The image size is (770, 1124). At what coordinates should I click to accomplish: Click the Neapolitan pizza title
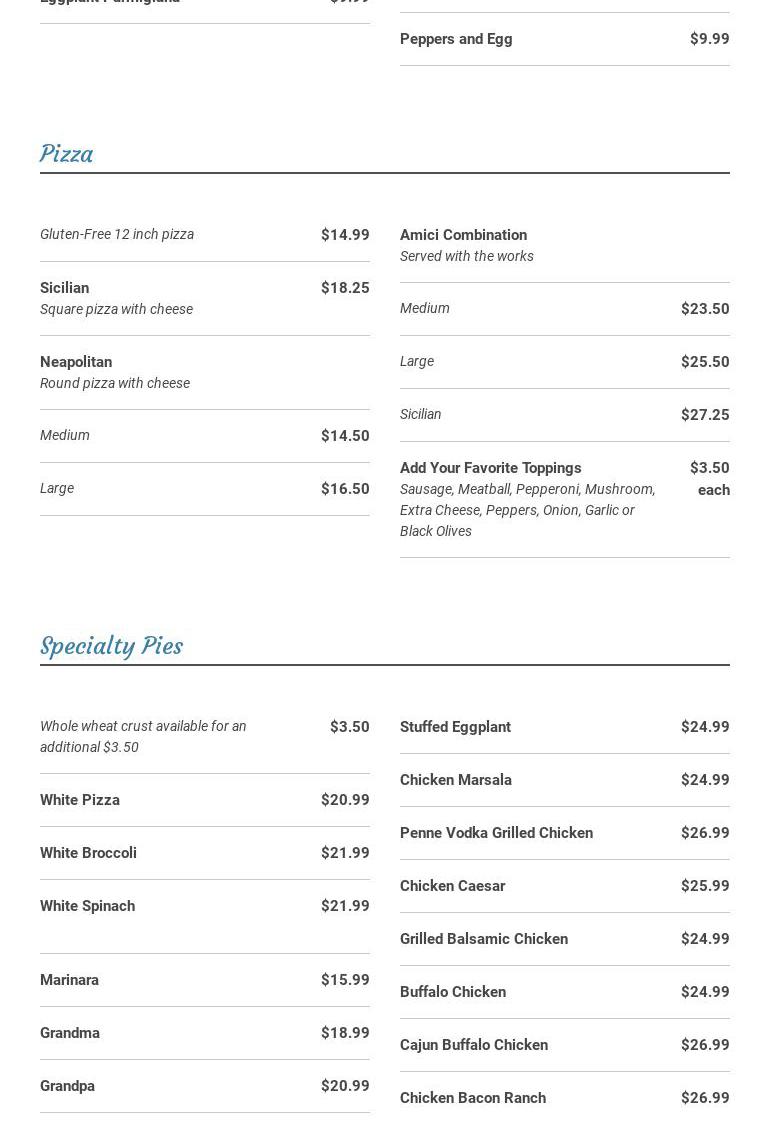tap(76, 362)
